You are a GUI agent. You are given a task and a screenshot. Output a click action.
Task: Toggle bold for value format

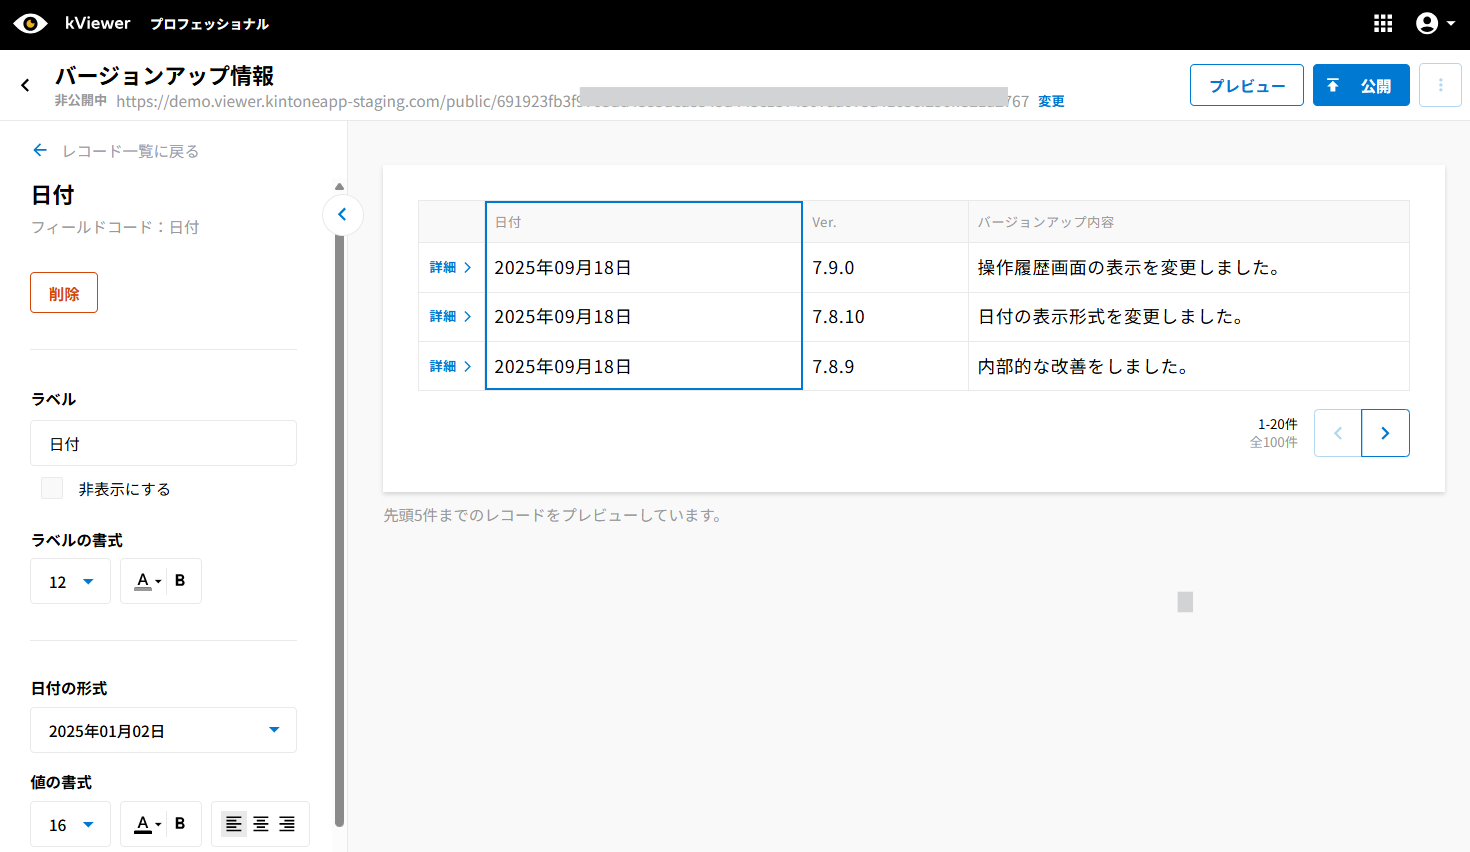180,824
